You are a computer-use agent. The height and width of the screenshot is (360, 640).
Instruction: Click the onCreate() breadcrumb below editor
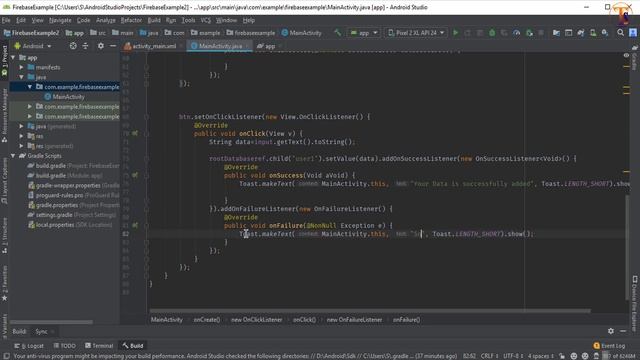coord(207,320)
